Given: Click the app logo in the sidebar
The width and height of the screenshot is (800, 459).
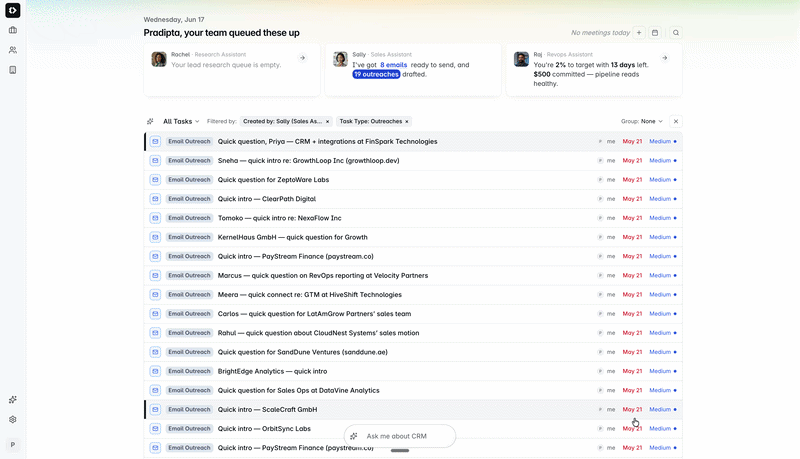Looking at the screenshot, I should click(x=13, y=10).
